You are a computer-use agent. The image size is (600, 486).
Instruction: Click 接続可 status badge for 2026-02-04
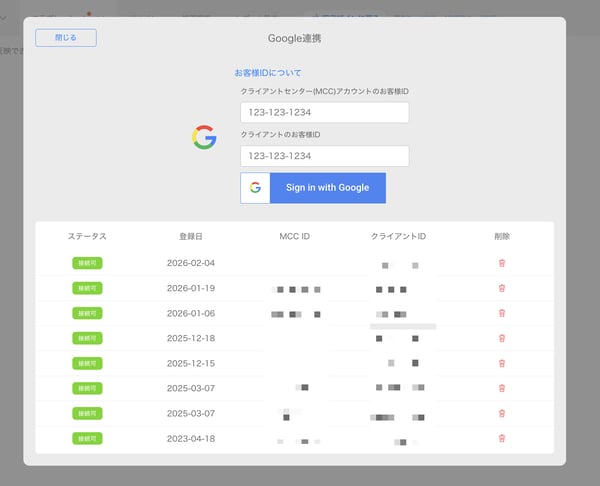87,263
